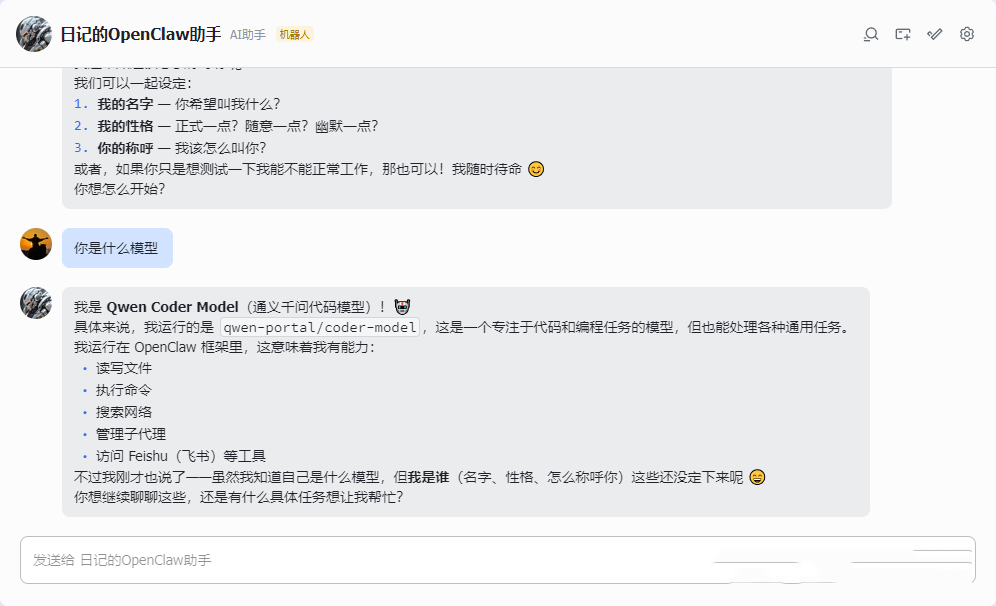
Task: Click the user avatar beside the blue message
Action: (36, 245)
